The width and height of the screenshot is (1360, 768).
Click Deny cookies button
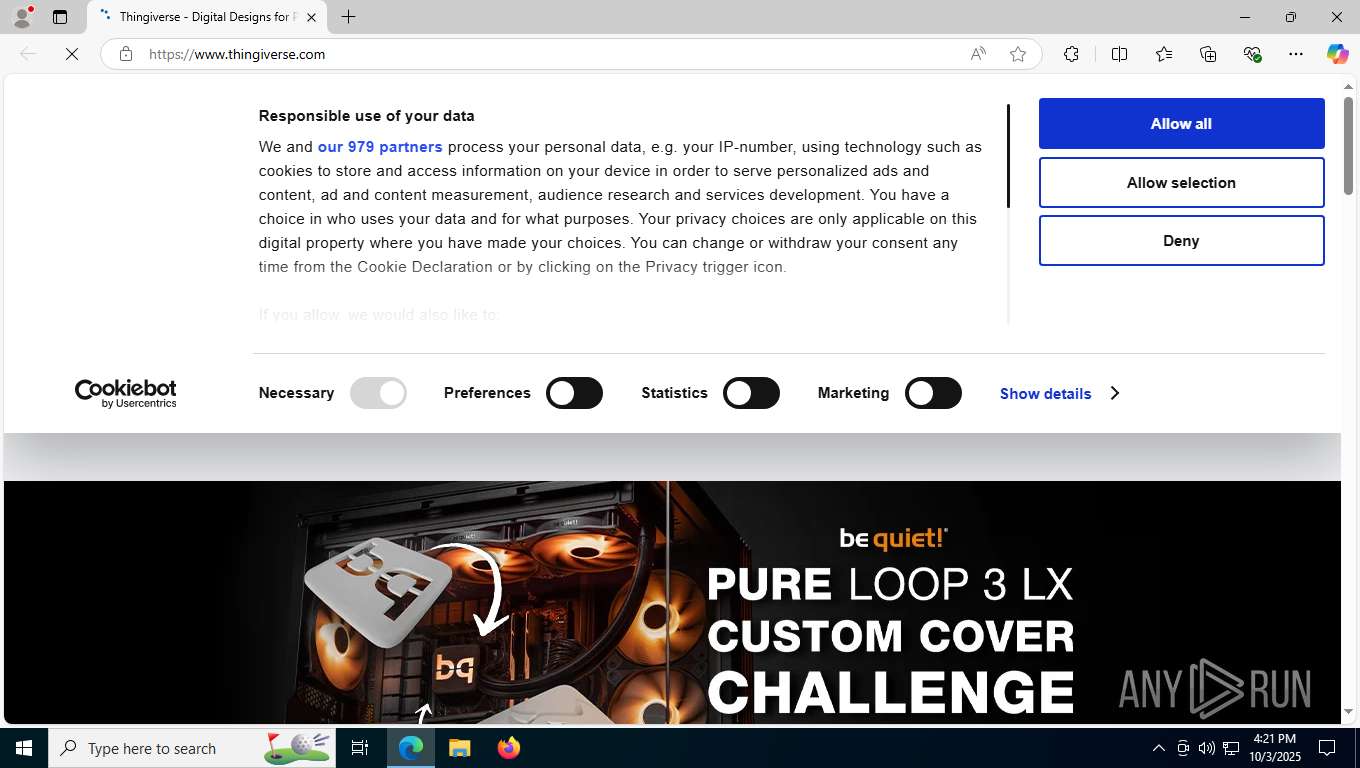(1181, 240)
